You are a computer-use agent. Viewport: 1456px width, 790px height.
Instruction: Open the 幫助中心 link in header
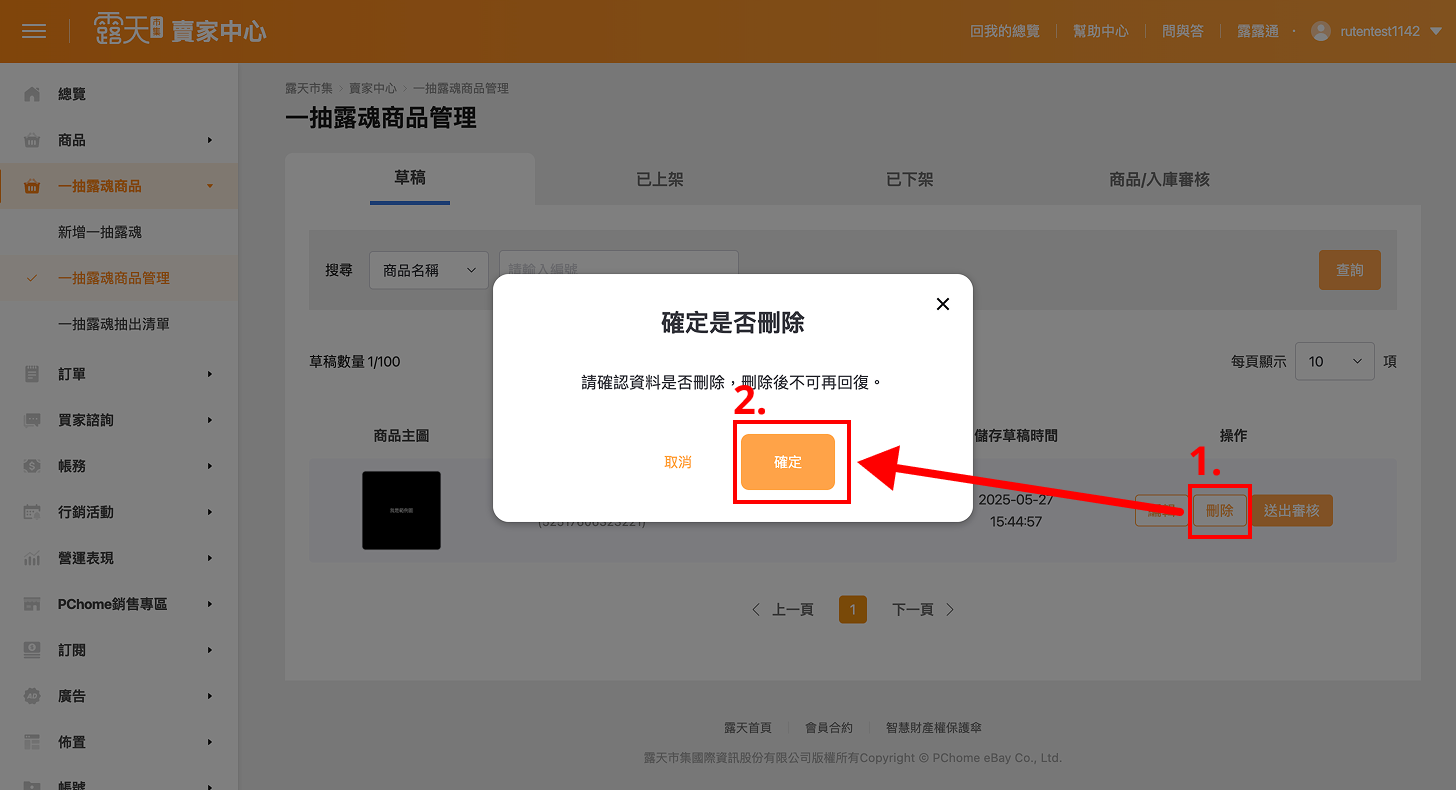click(x=1100, y=31)
